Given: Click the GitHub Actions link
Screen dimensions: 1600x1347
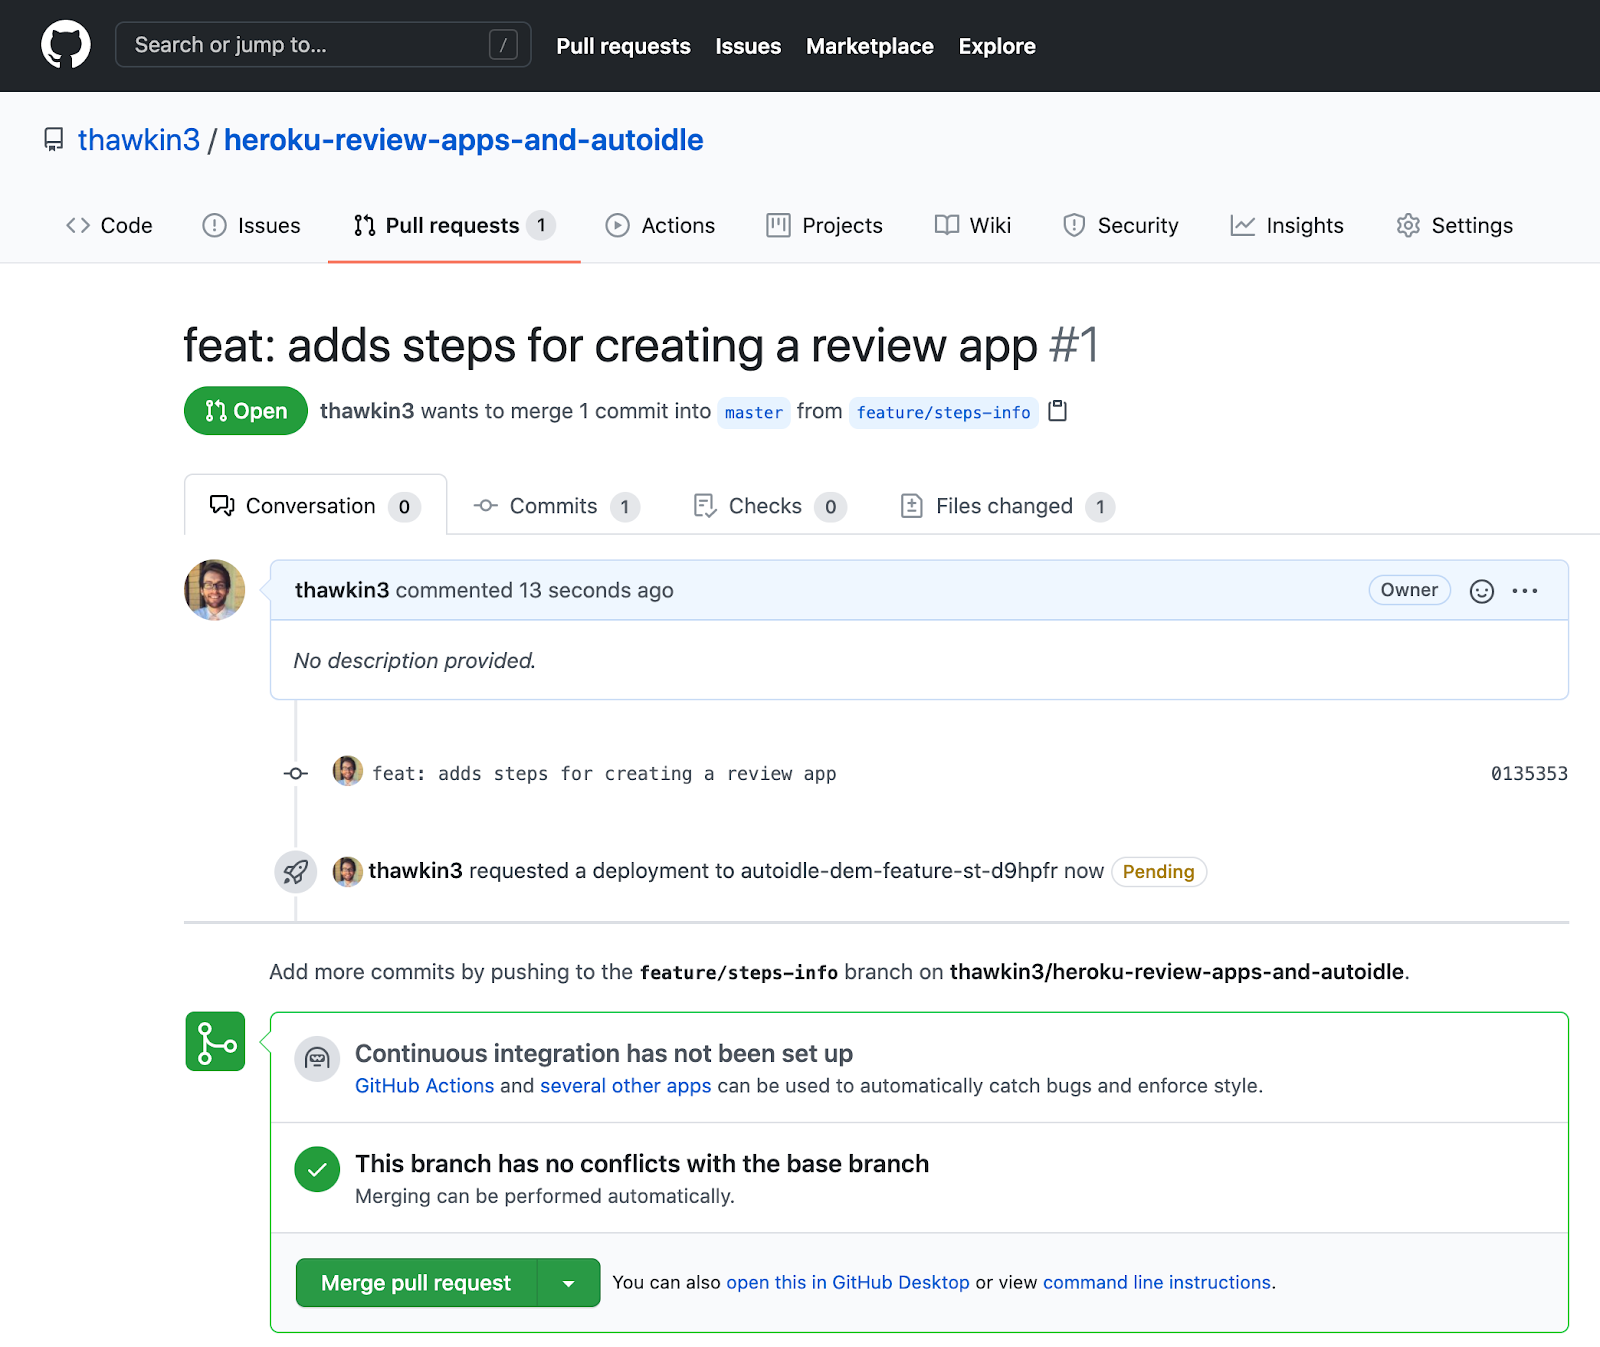Looking at the screenshot, I should (424, 1086).
